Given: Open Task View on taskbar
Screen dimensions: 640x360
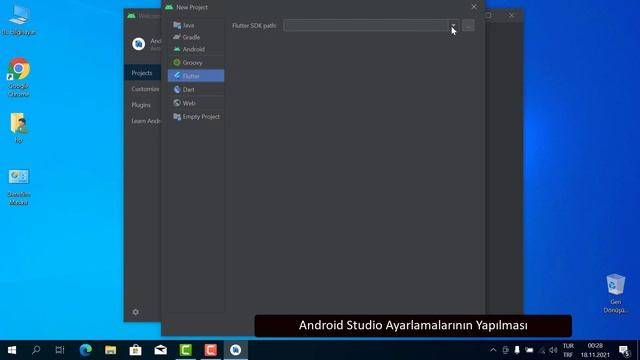Looking at the screenshot, I should pos(60,350).
